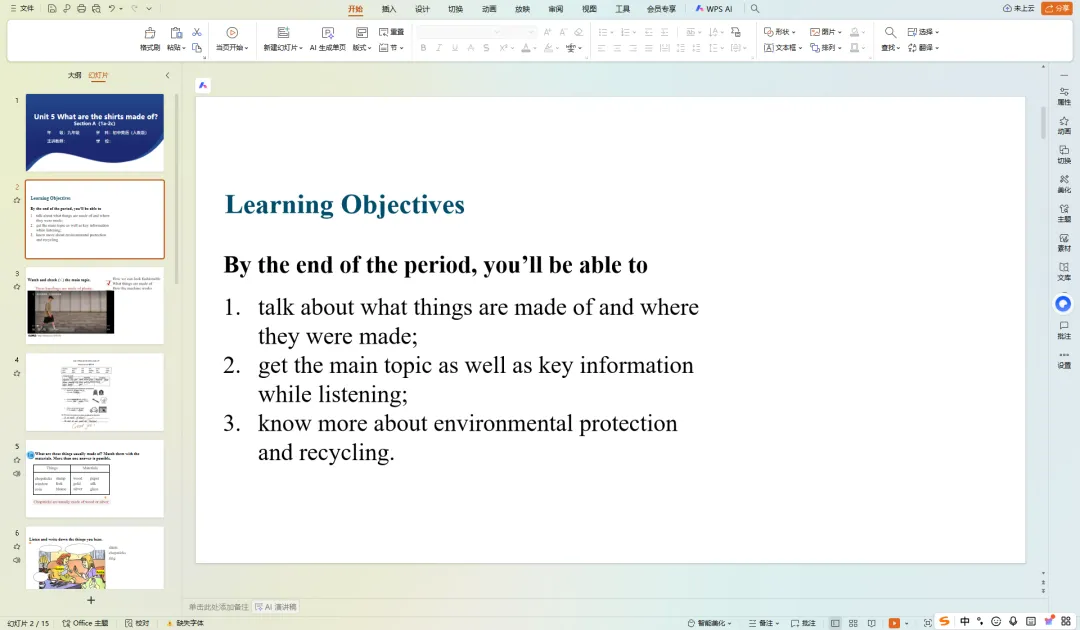
Task: Open Settings (设置) in right sidebar
Action: [x=1064, y=360]
